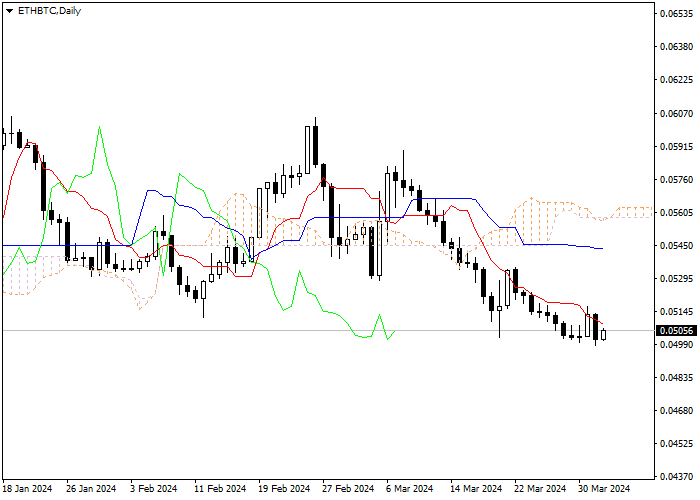
Task: Click the 0.05760 price axis label
Action: 676,179
